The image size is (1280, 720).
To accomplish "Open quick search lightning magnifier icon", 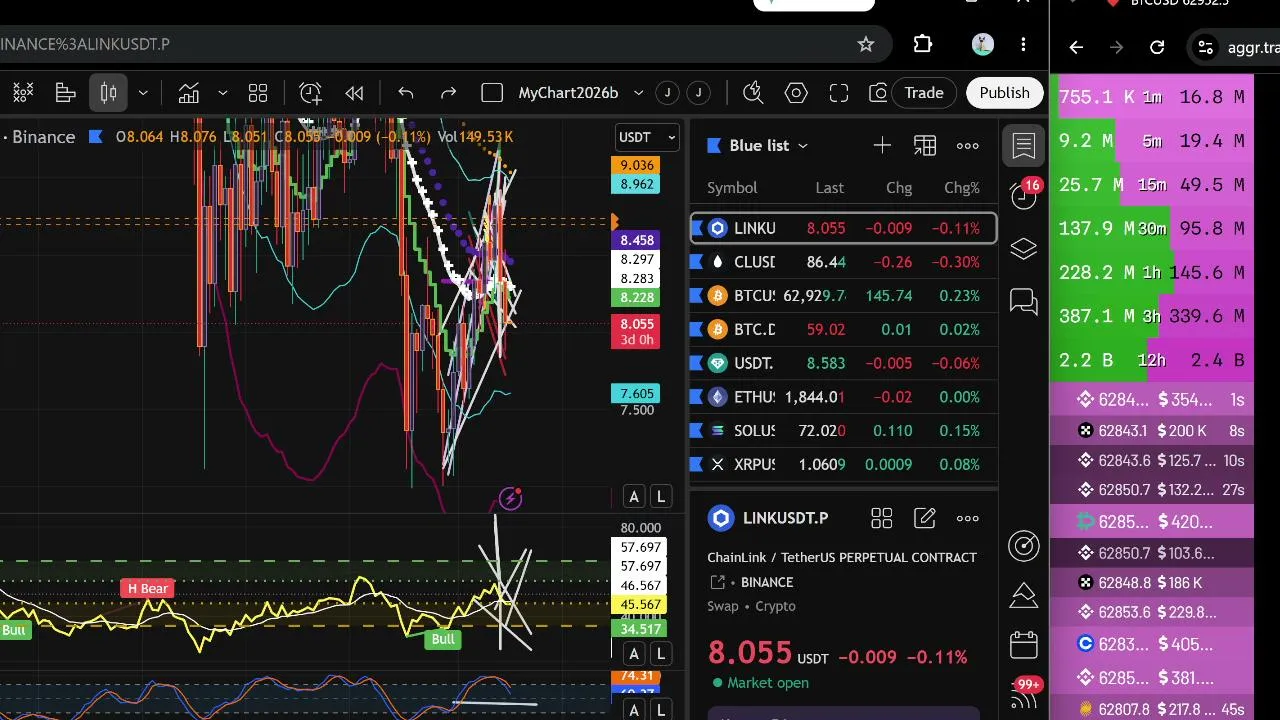I will [753, 93].
